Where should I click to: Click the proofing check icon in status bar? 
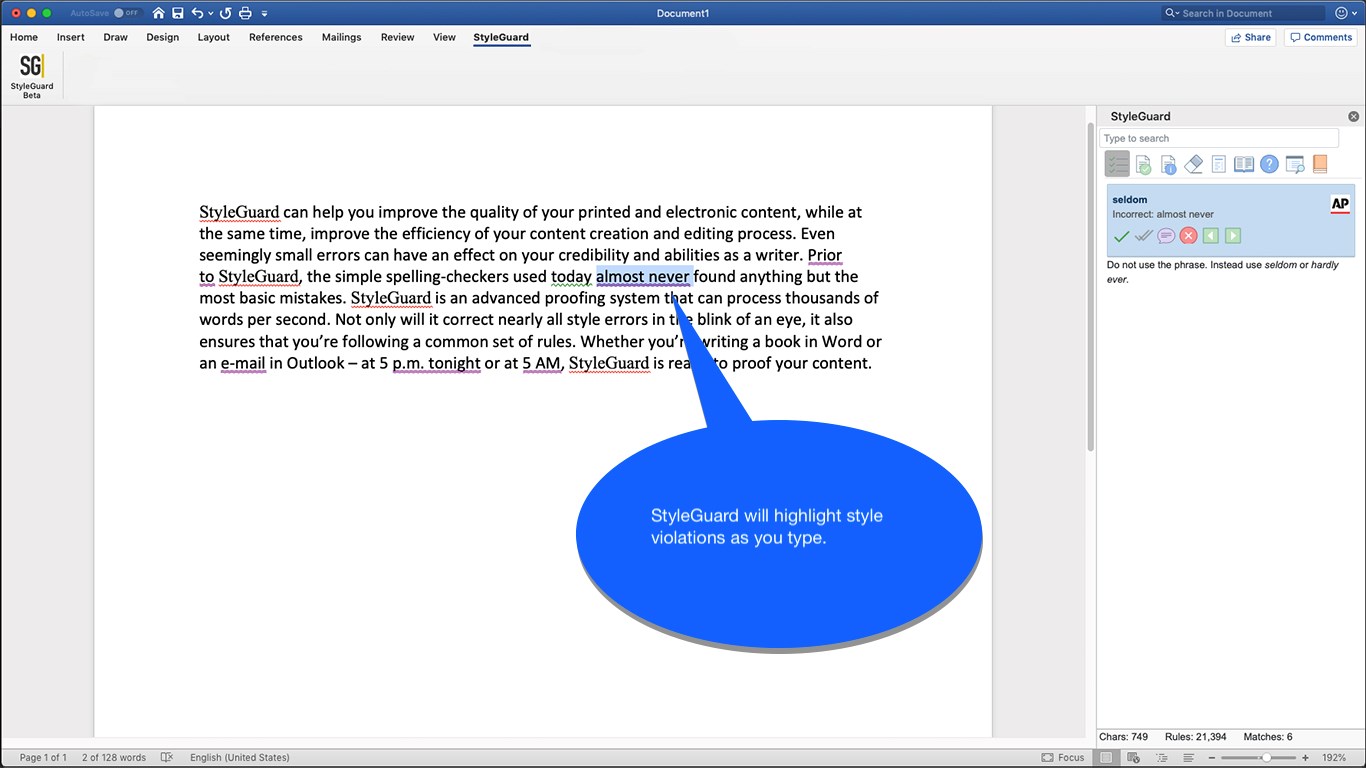167,757
